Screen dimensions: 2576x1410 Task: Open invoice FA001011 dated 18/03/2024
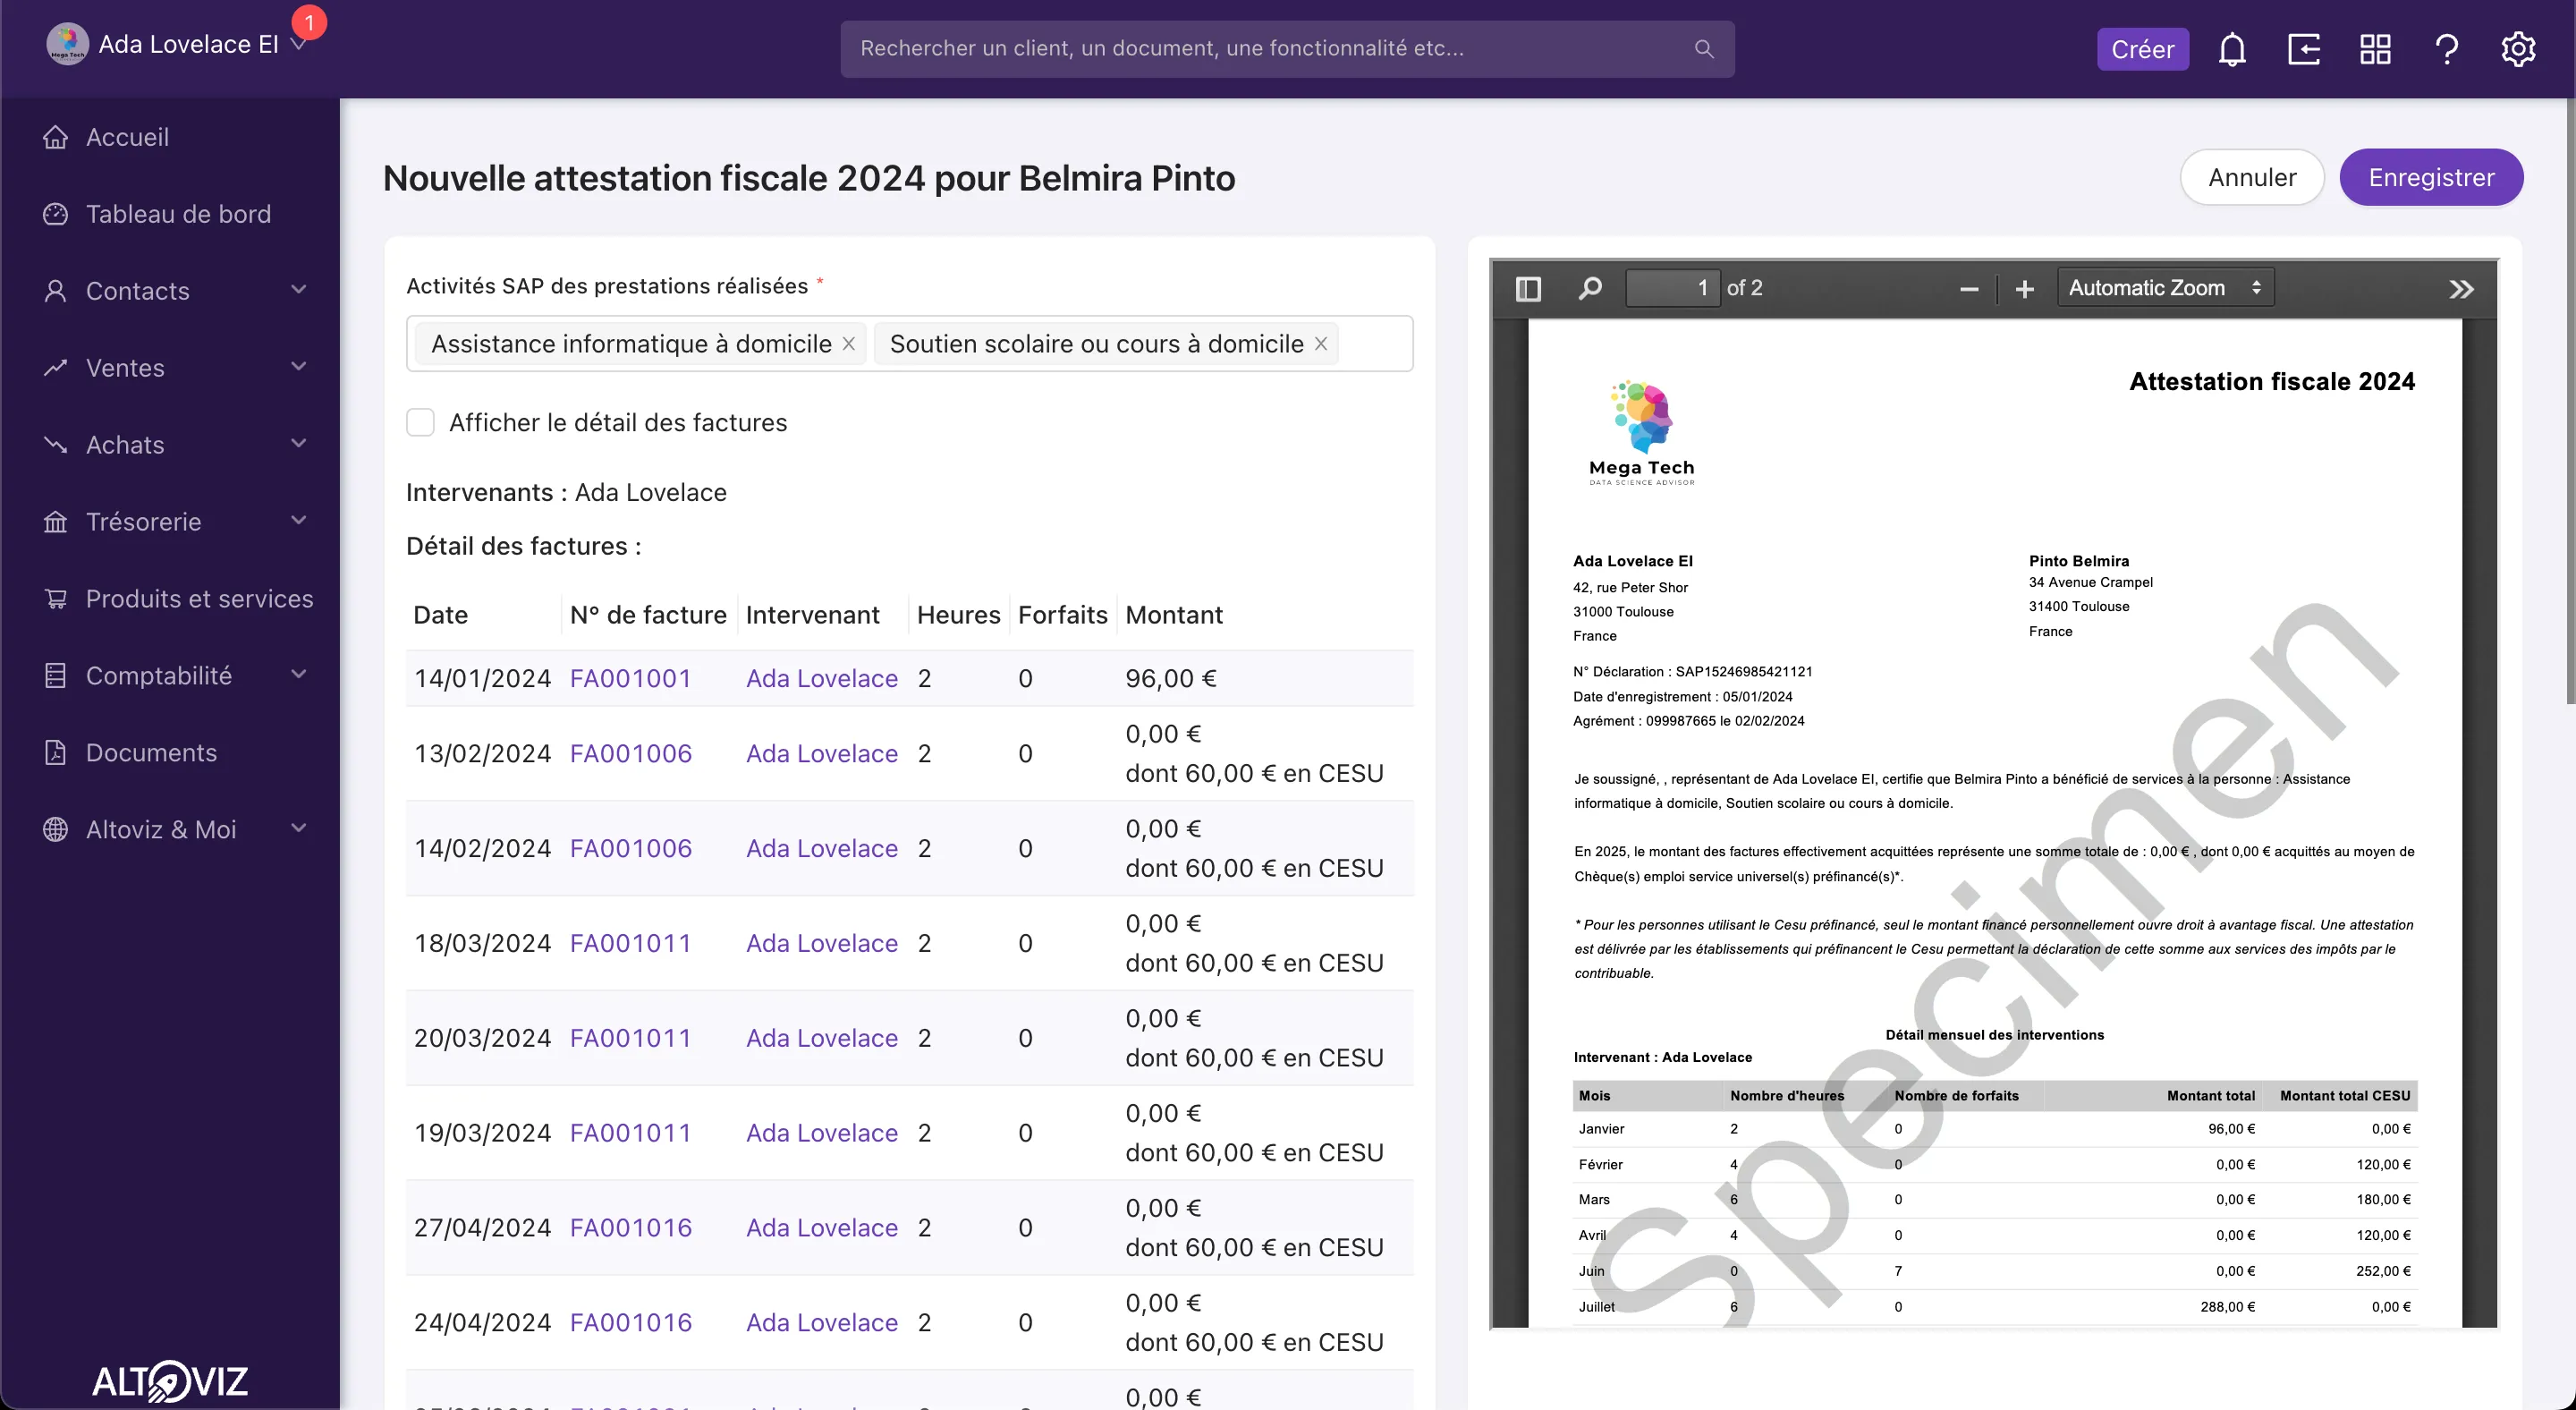630,944
